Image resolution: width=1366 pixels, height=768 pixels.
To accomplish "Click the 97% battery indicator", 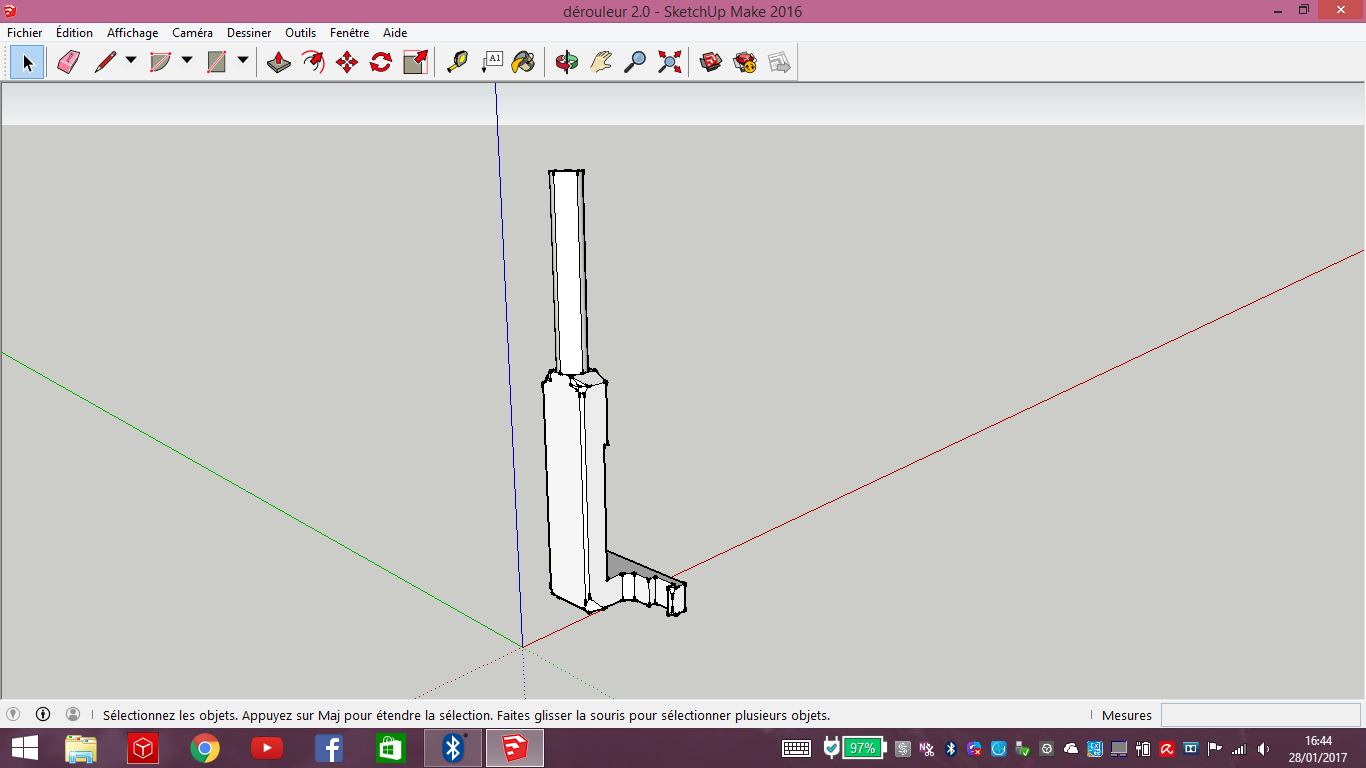I will click(x=863, y=748).
